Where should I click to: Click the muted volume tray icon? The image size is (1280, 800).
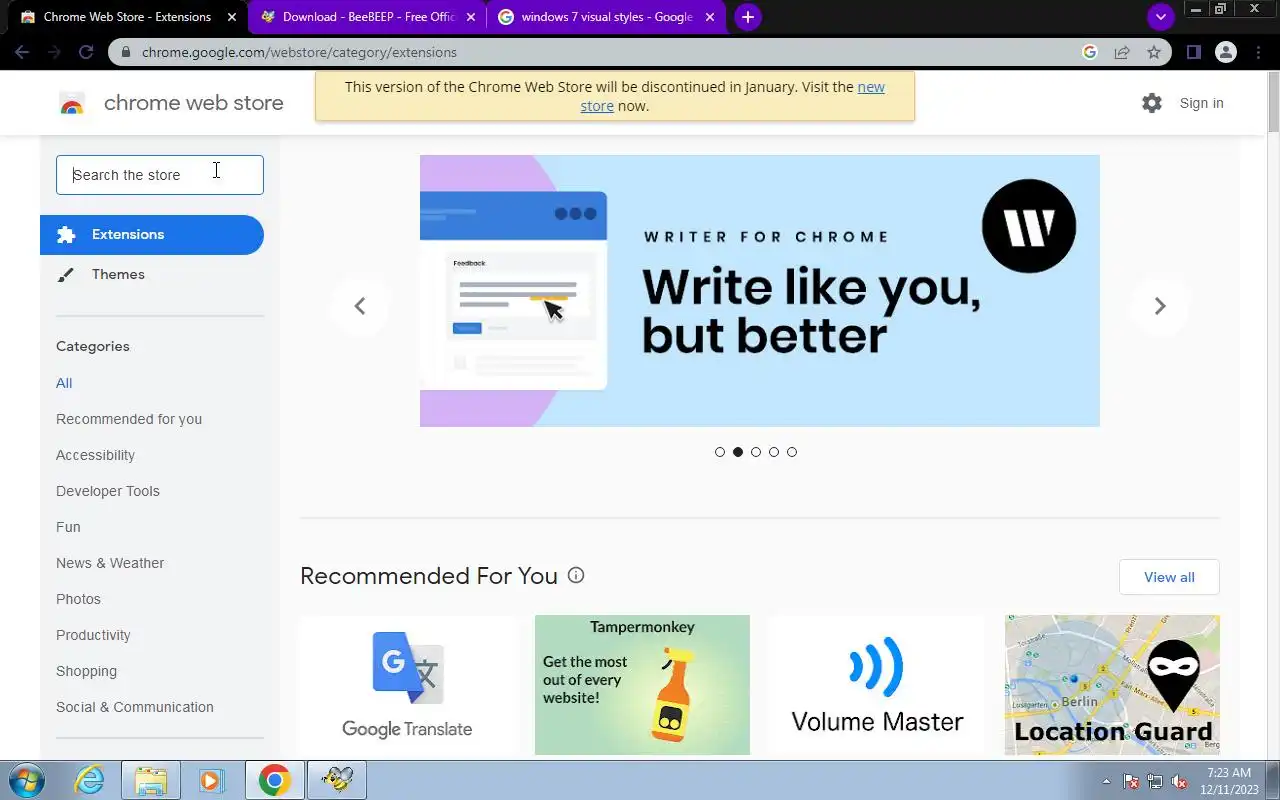pos(1179,781)
